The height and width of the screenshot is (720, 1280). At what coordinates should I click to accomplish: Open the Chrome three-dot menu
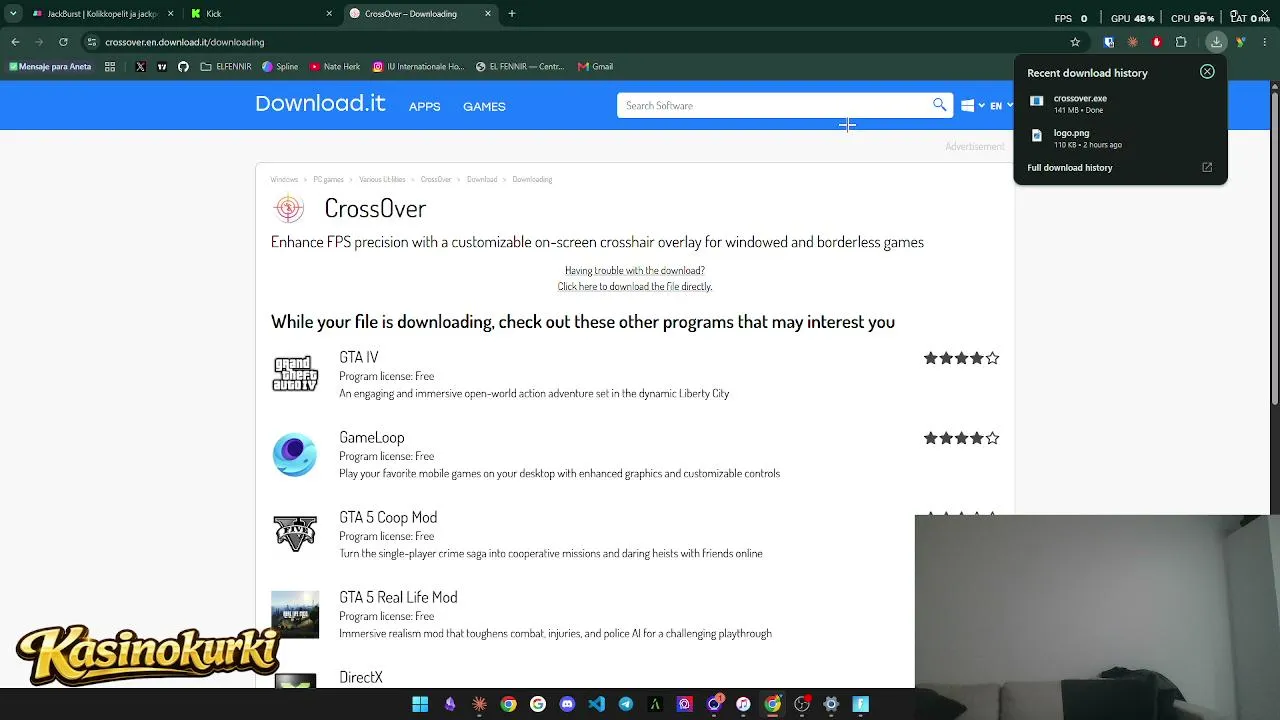tap(1264, 42)
